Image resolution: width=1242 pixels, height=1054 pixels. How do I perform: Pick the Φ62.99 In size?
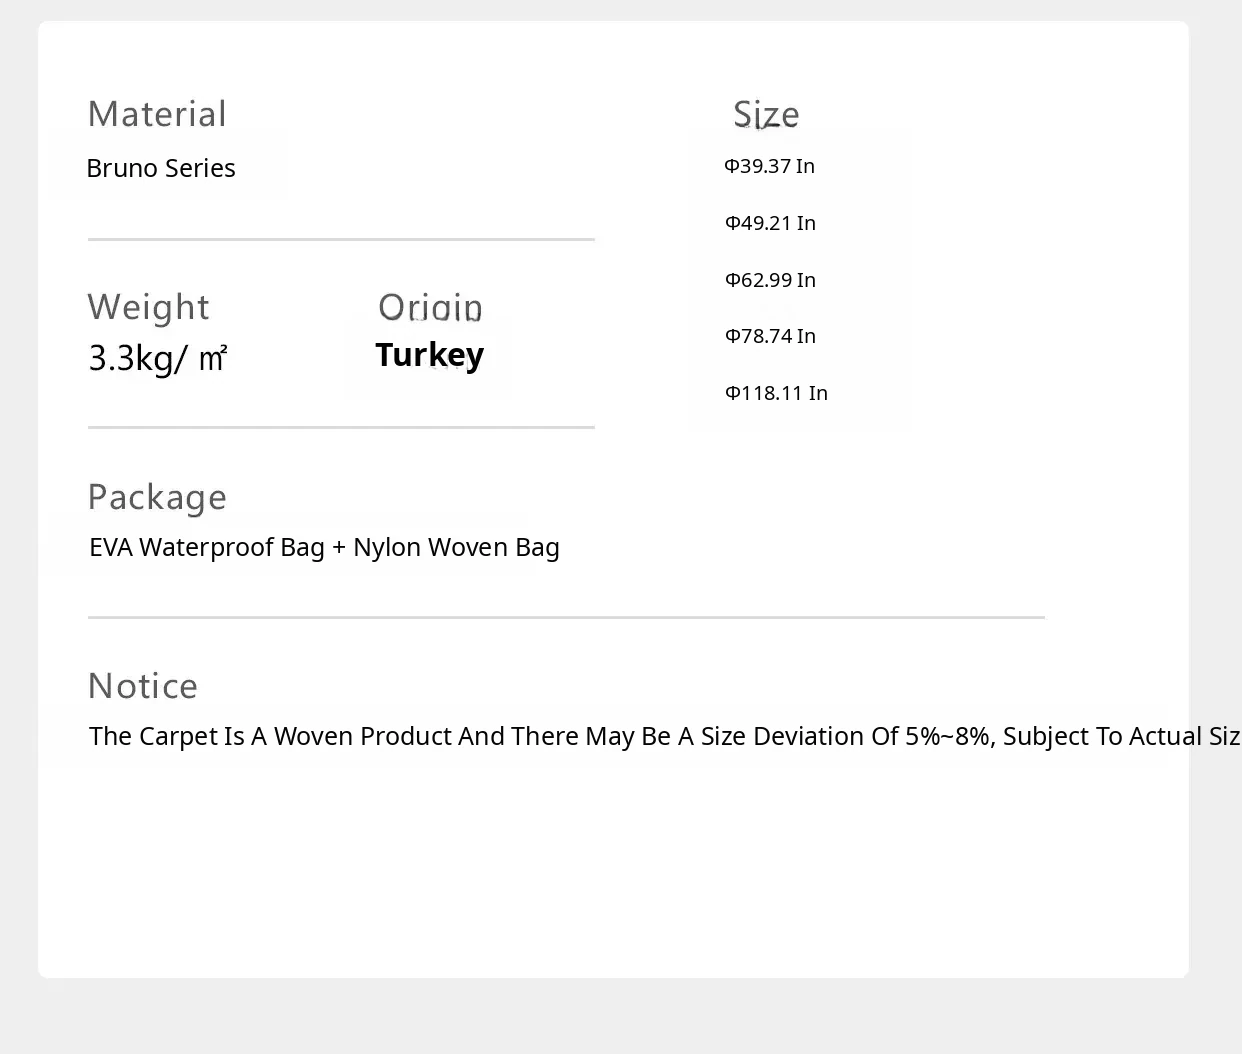(770, 280)
